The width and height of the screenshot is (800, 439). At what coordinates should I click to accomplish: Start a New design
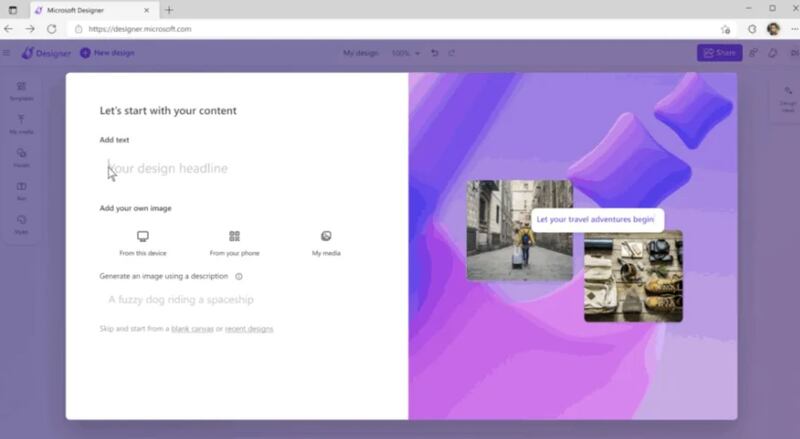[108, 53]
